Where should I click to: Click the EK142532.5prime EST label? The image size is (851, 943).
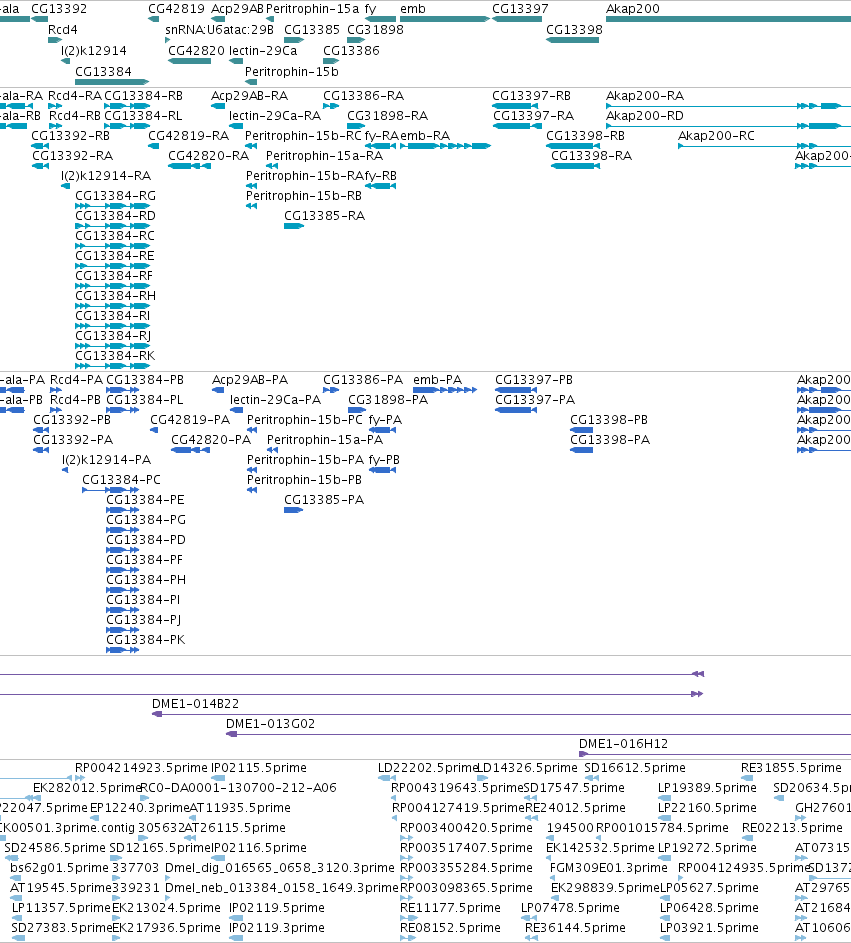(600, 847)
